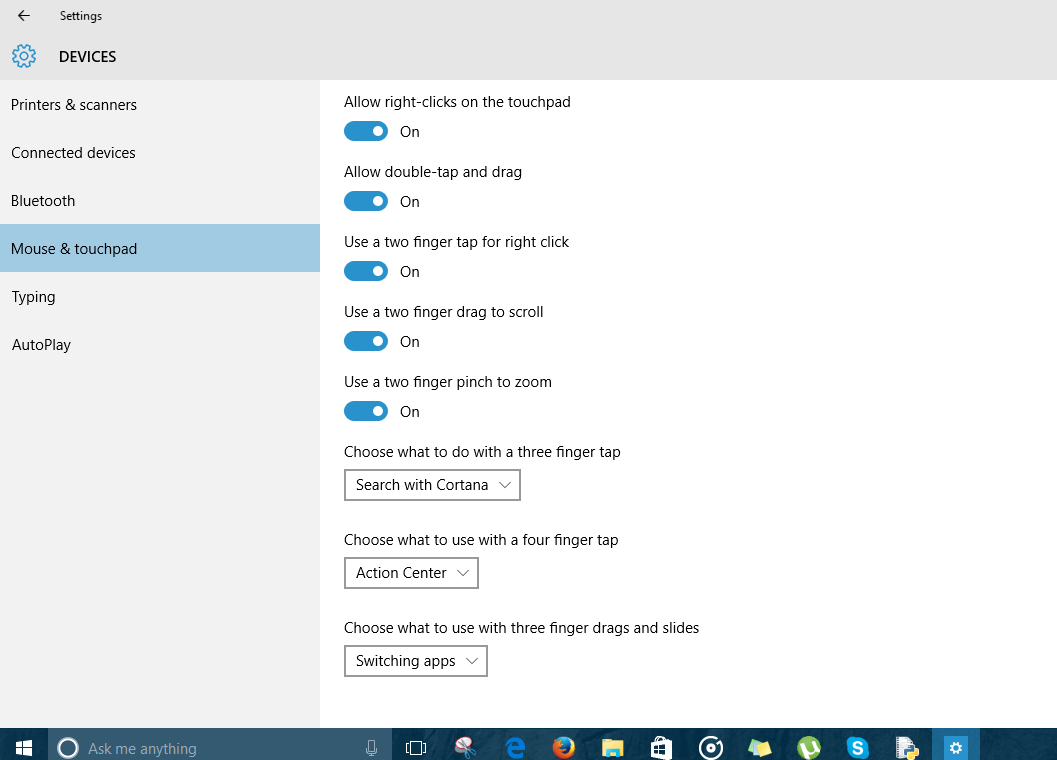Disable double-tap and drag
Viewport: 1057px width, 760px height.
366,201
